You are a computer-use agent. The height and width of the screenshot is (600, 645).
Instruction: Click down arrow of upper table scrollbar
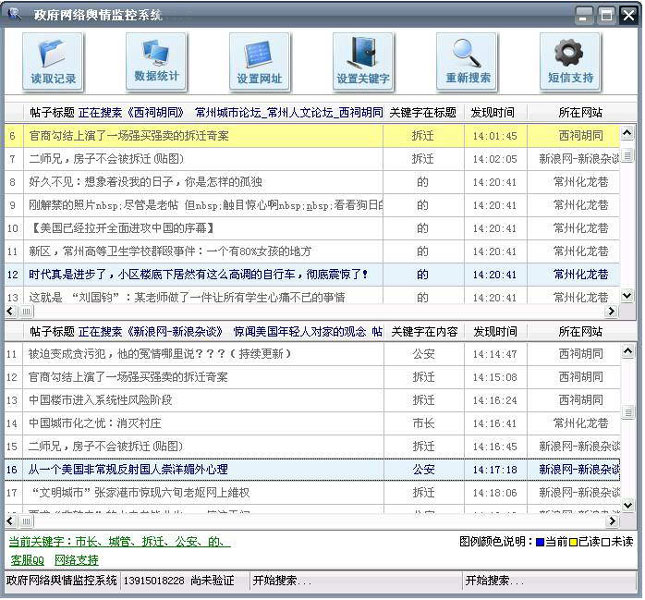tap(627, 295)
